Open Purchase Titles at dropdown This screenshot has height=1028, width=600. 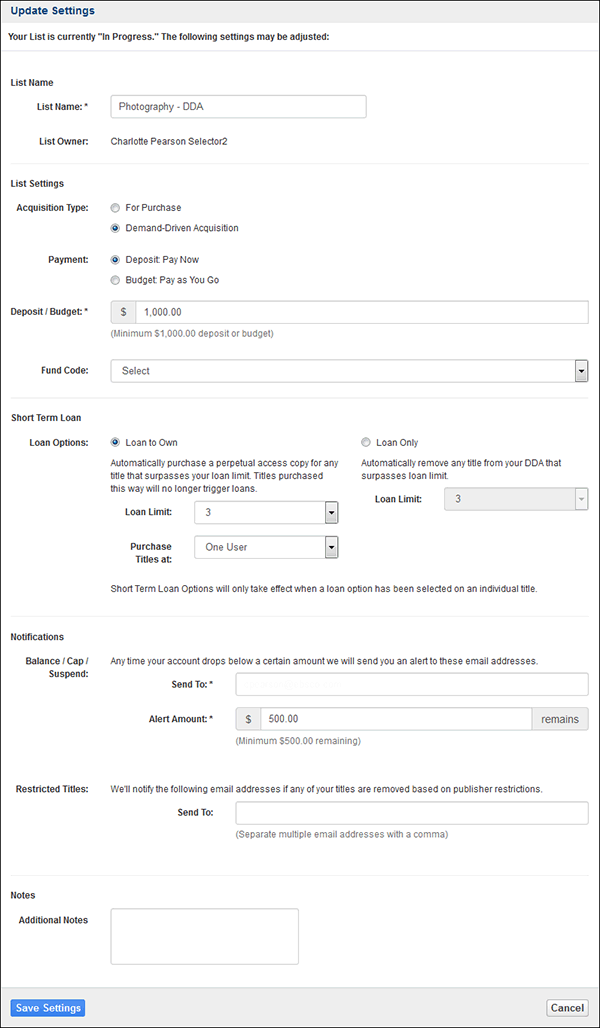[266, 547]
